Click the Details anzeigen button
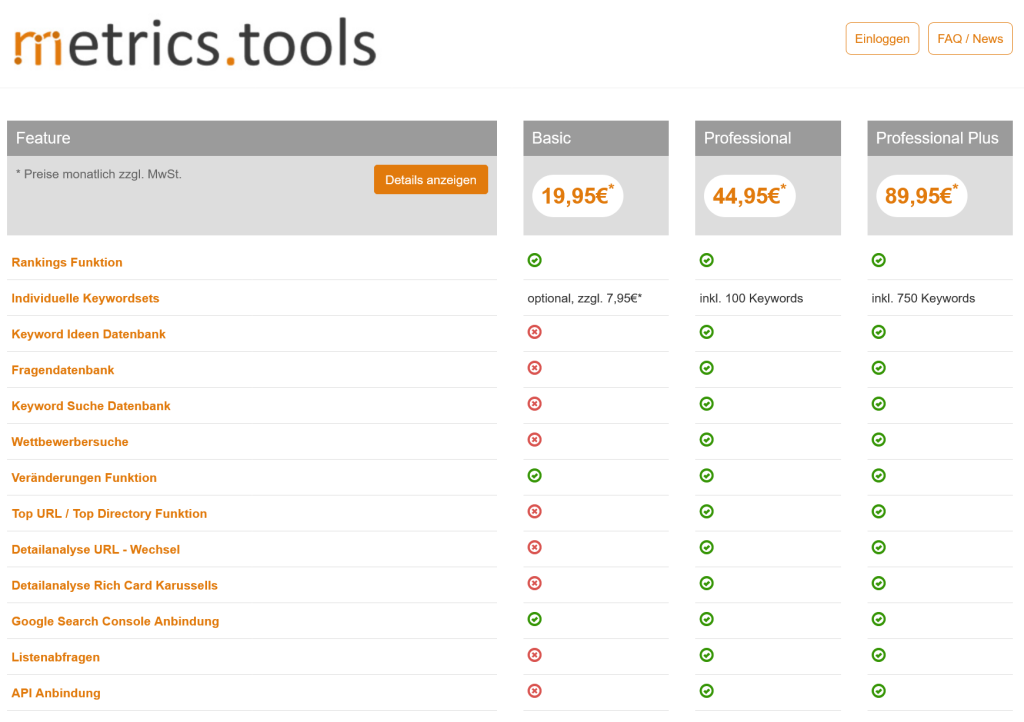This screenshot has height=722, width=1024. [x=430, y=179]
